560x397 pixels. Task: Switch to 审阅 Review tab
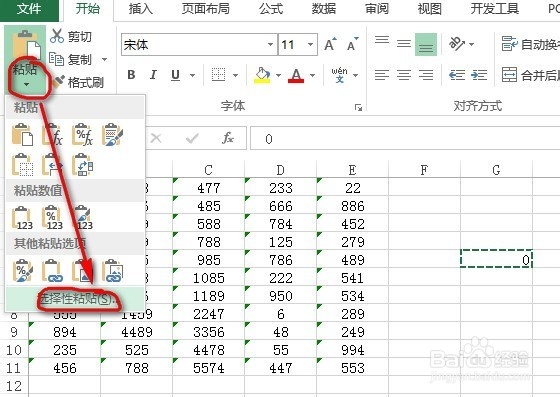(x=377, y=9)
